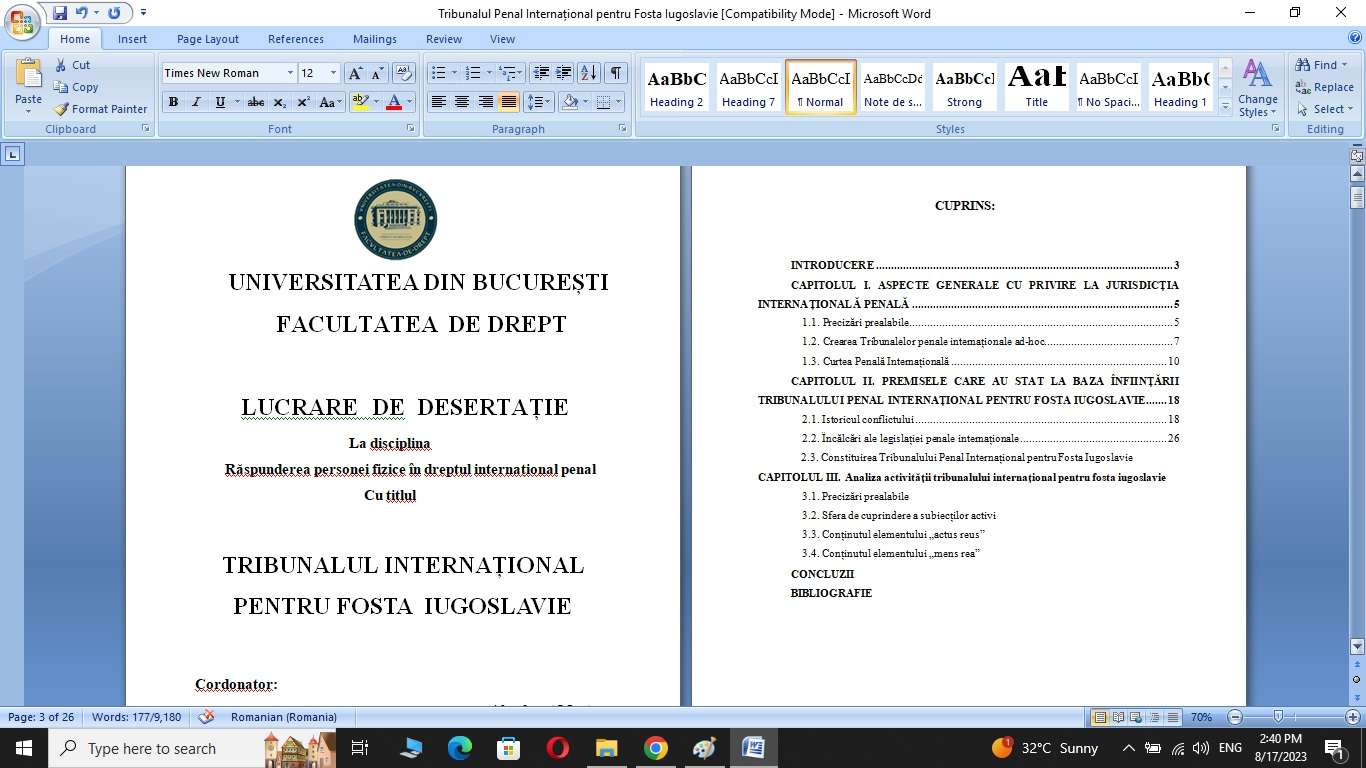
Task: Open Google Chrome from the taskbar
Action: [655, 748]
